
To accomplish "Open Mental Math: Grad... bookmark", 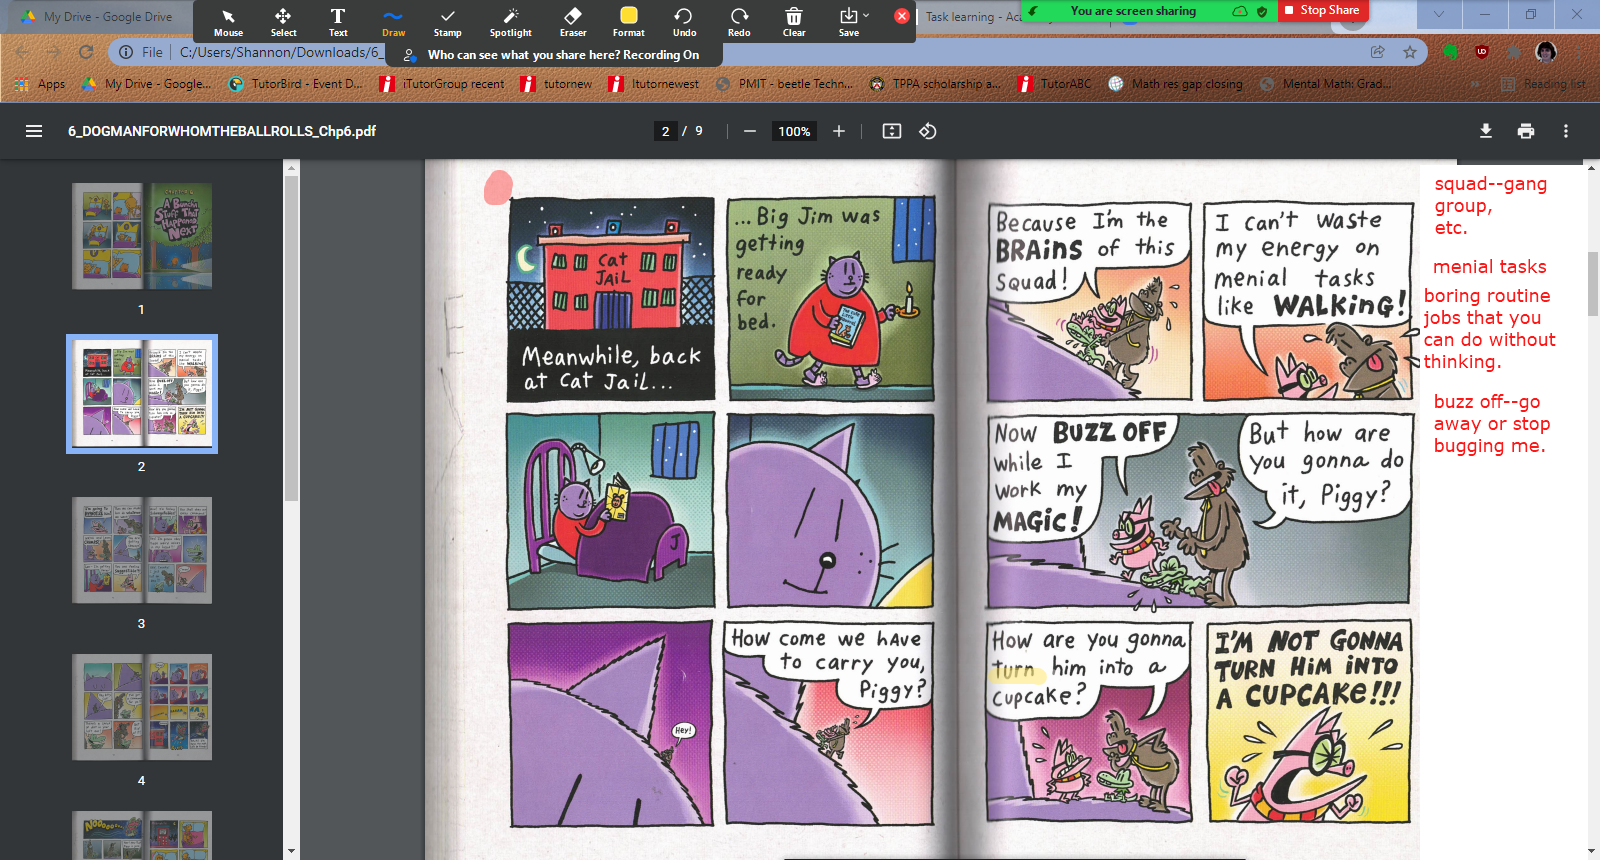I will (1326, 84).
